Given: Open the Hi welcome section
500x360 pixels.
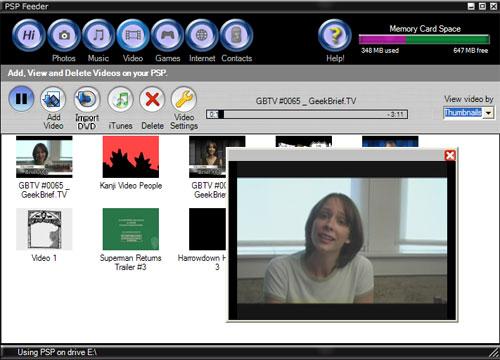Looking at the screenshot, I should (x=29, y=35).
